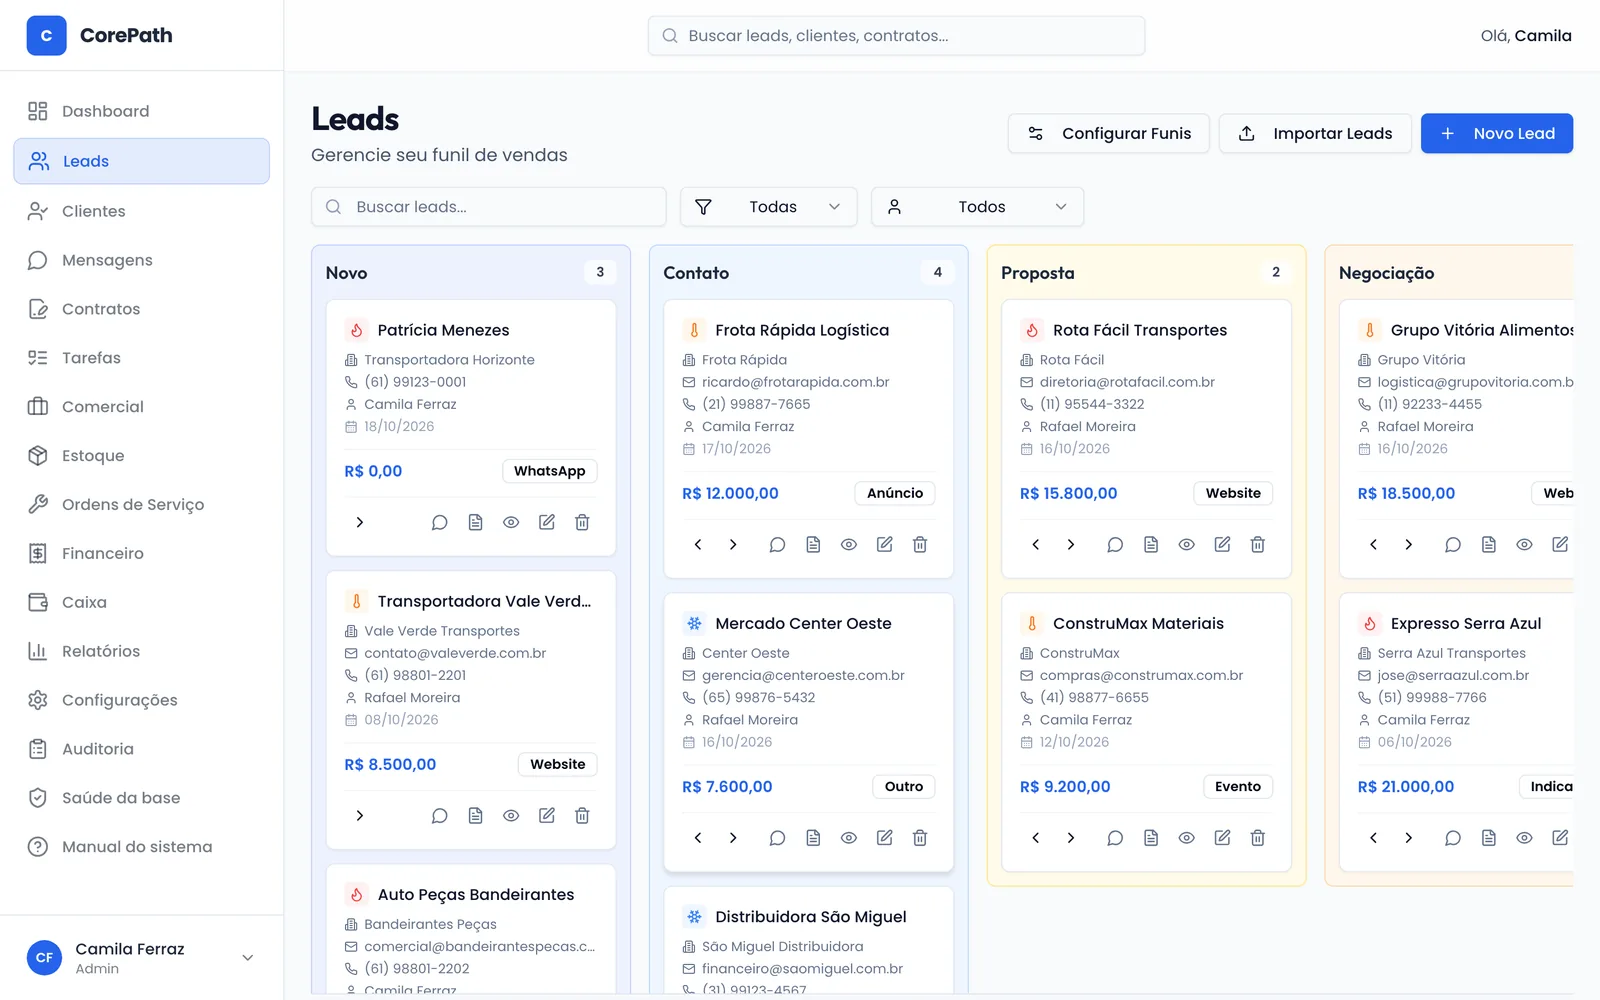Screen dimensions: 1600x1000
Task: Open chat icon on Grupo Vitória Alimentos card
Action: click(1453, 544)
